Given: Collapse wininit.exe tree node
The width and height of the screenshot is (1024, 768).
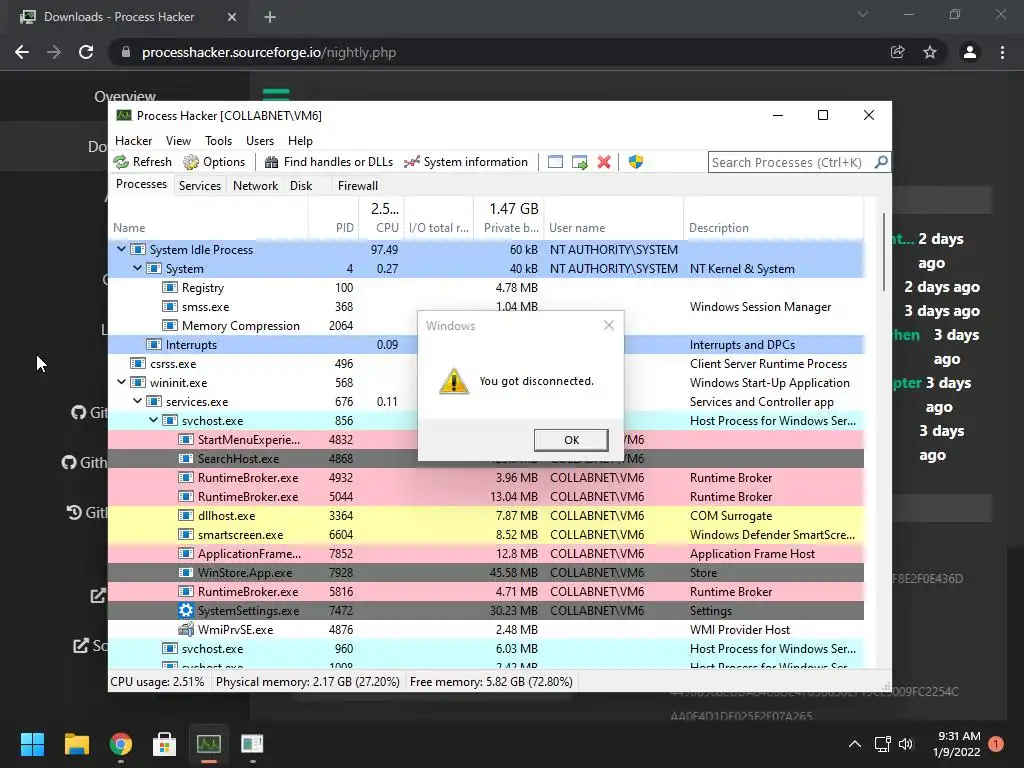Looking at the screenshot, I should pos(121,382).
